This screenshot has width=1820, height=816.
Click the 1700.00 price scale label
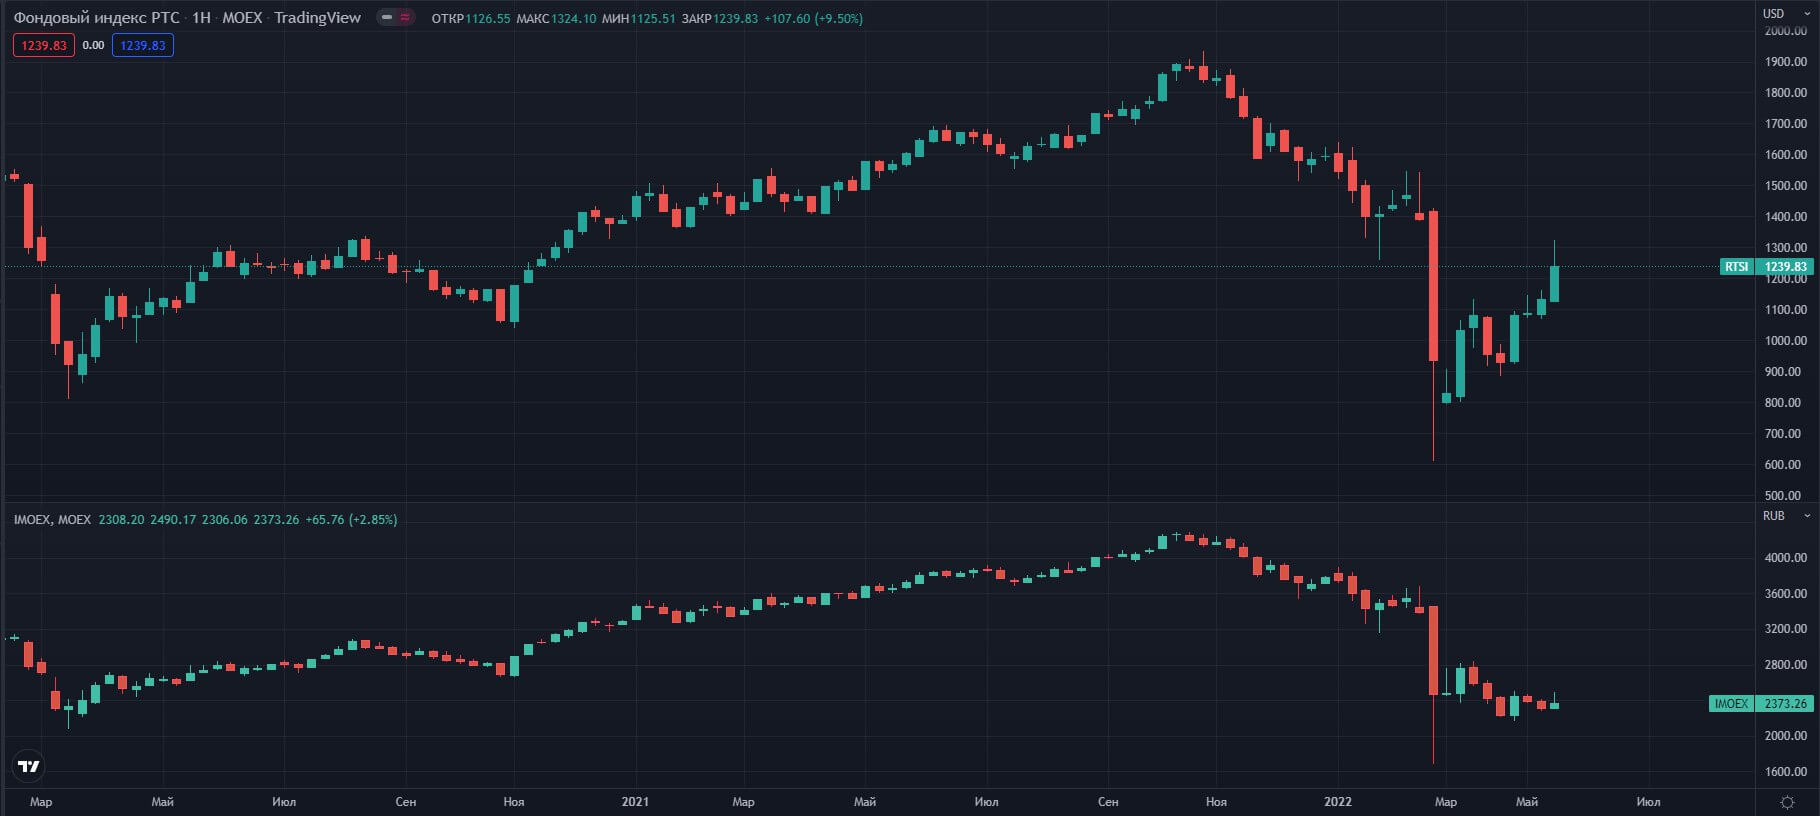point(1786,124)
